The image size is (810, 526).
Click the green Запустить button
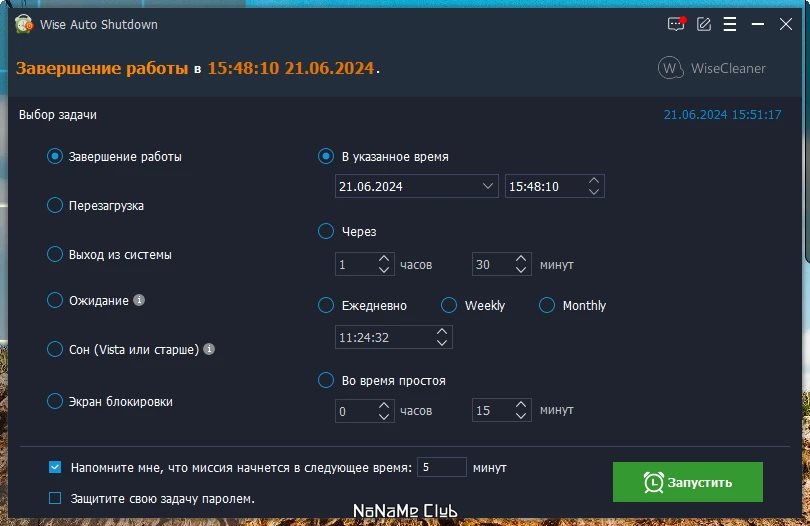point(688,482)
